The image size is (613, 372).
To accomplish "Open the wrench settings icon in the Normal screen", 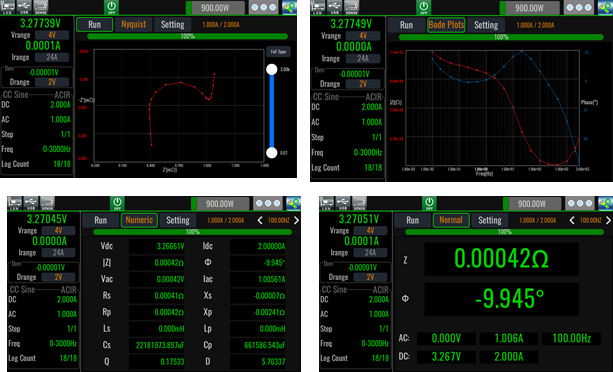I will pos(606,203).
